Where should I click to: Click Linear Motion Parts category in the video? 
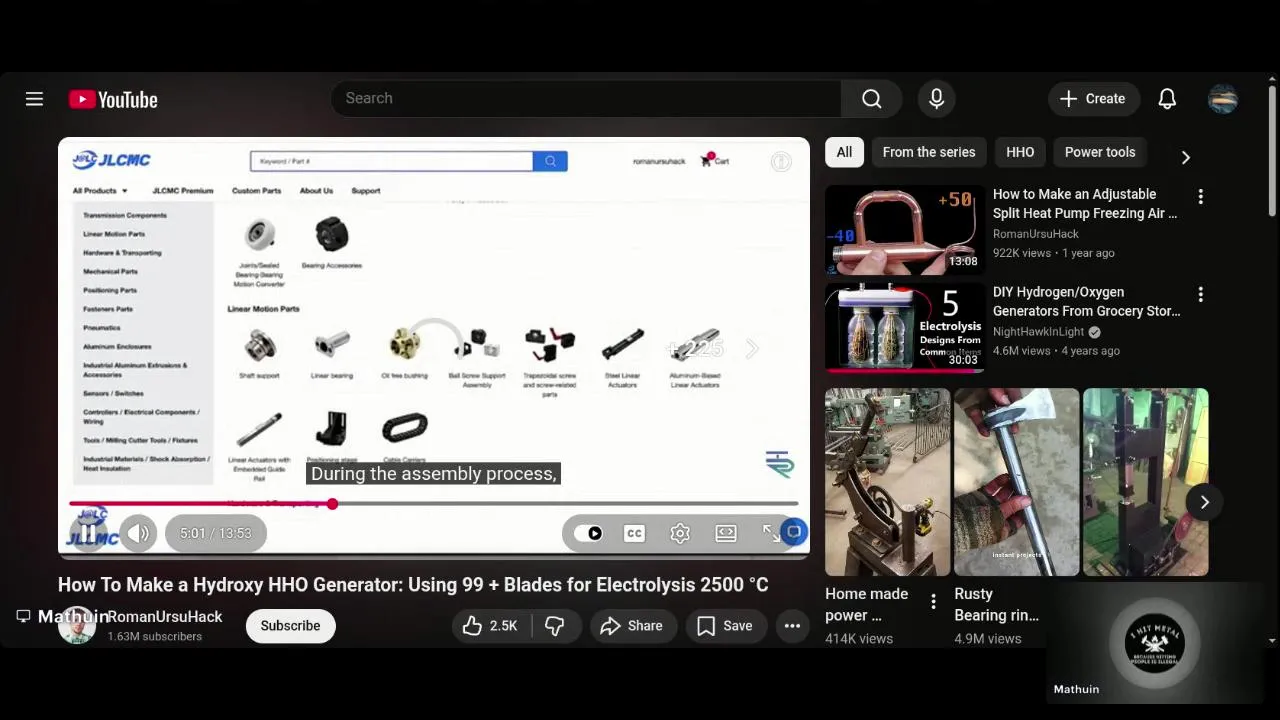pos(114,234)
